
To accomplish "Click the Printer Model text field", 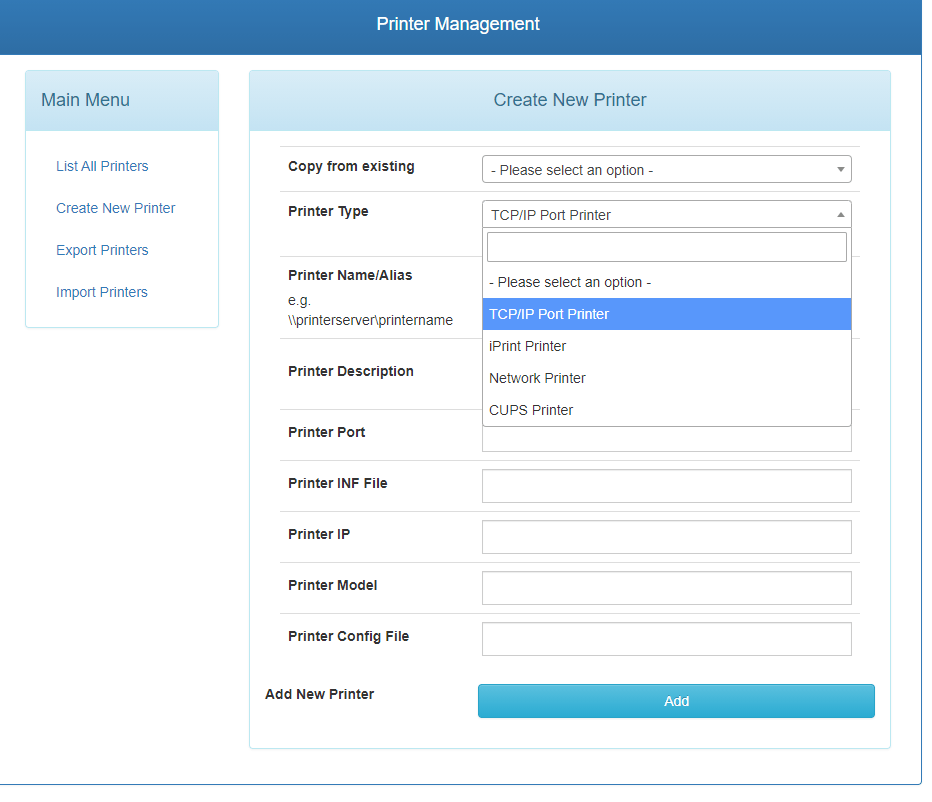I will (x=667, y=588).
